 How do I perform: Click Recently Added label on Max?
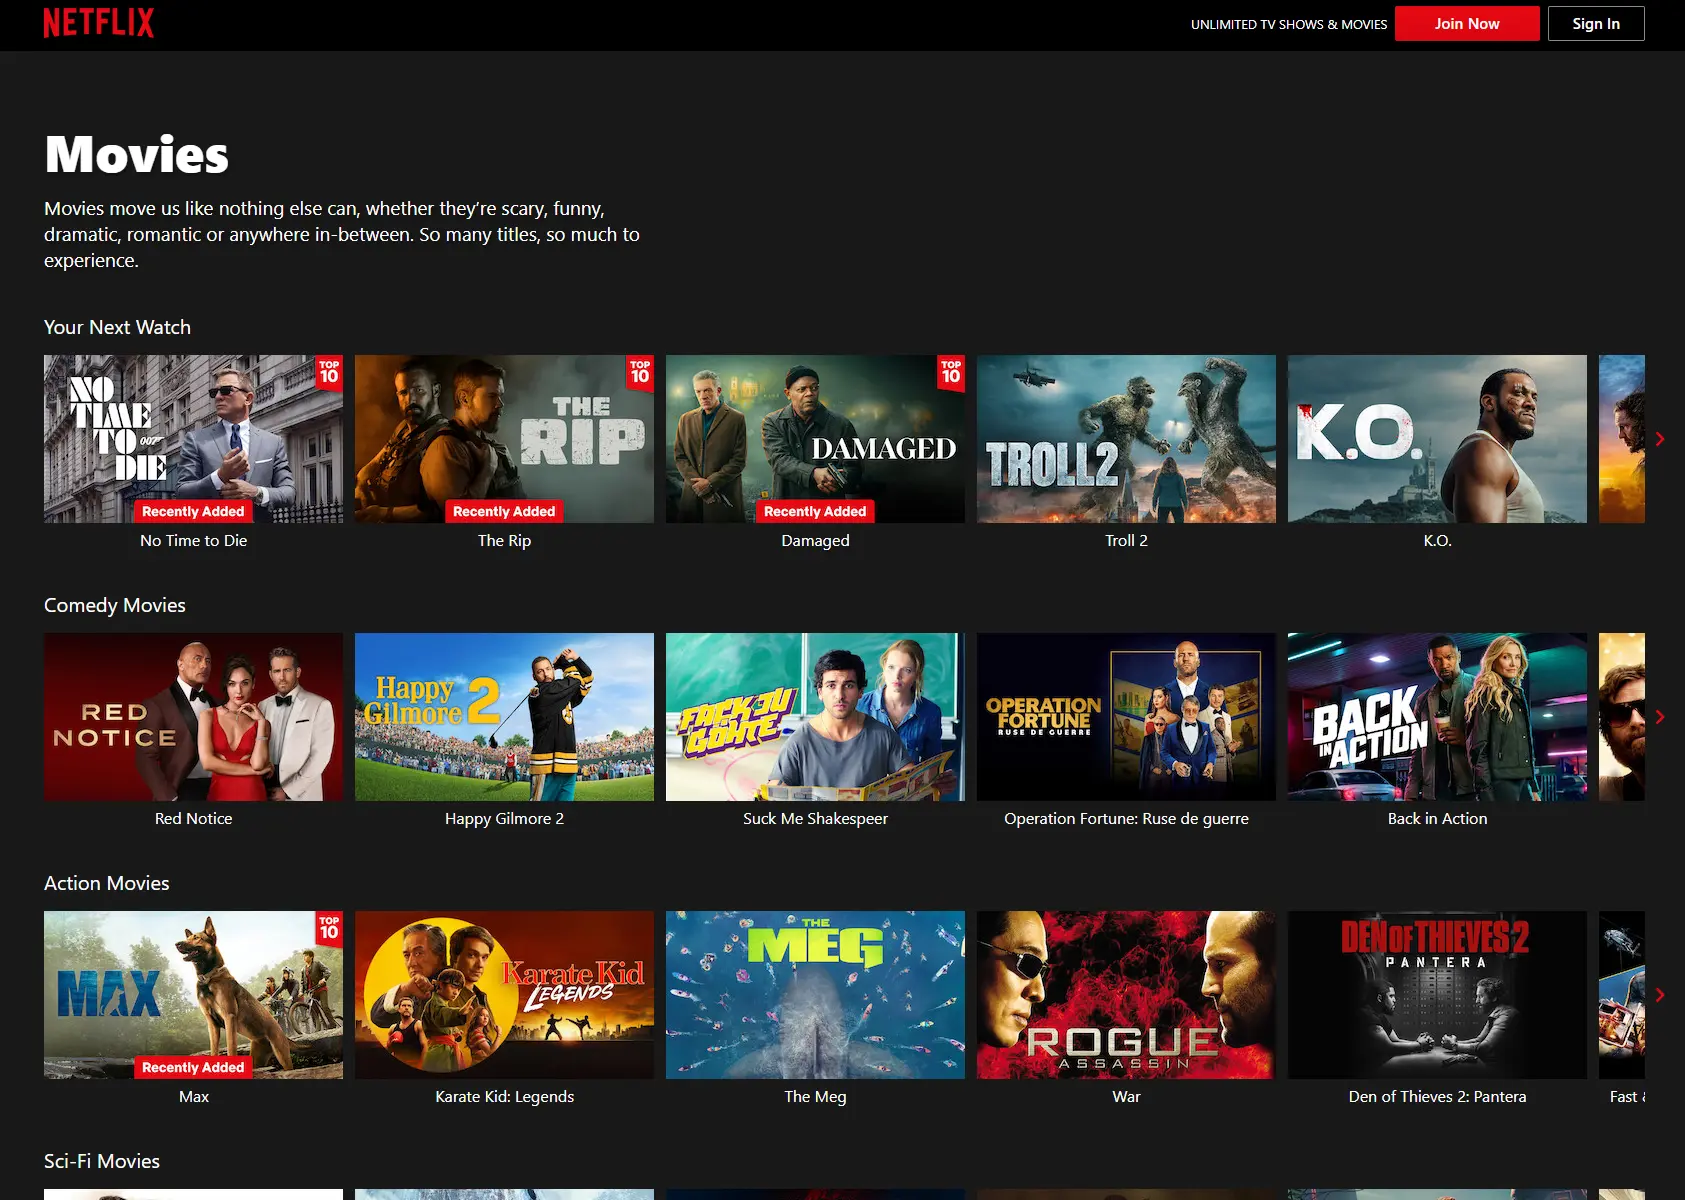point(193,1067)
